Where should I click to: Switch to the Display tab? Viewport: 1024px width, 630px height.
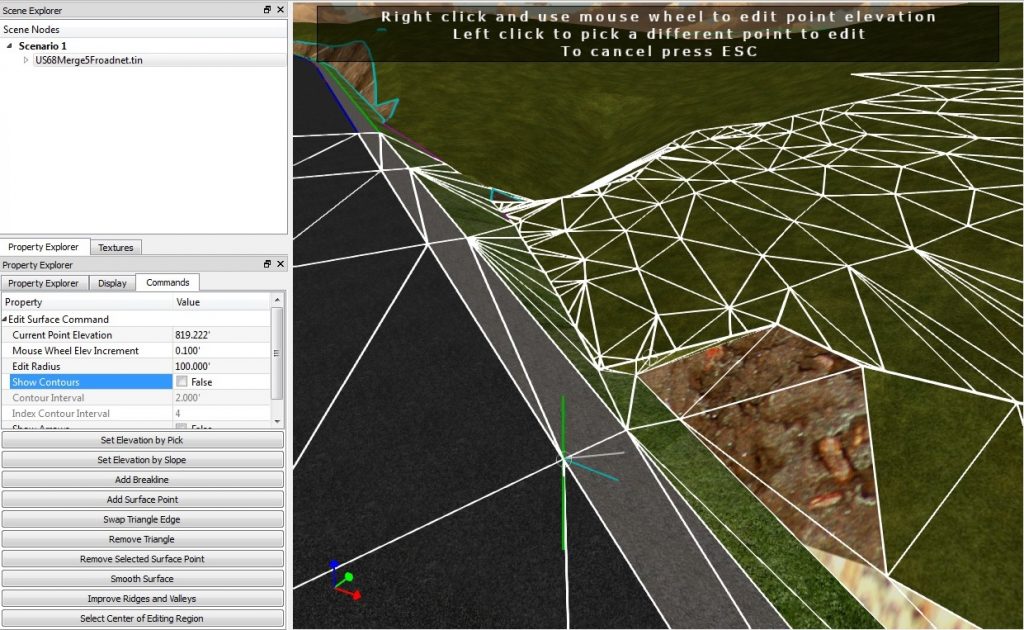click(111, 282)
